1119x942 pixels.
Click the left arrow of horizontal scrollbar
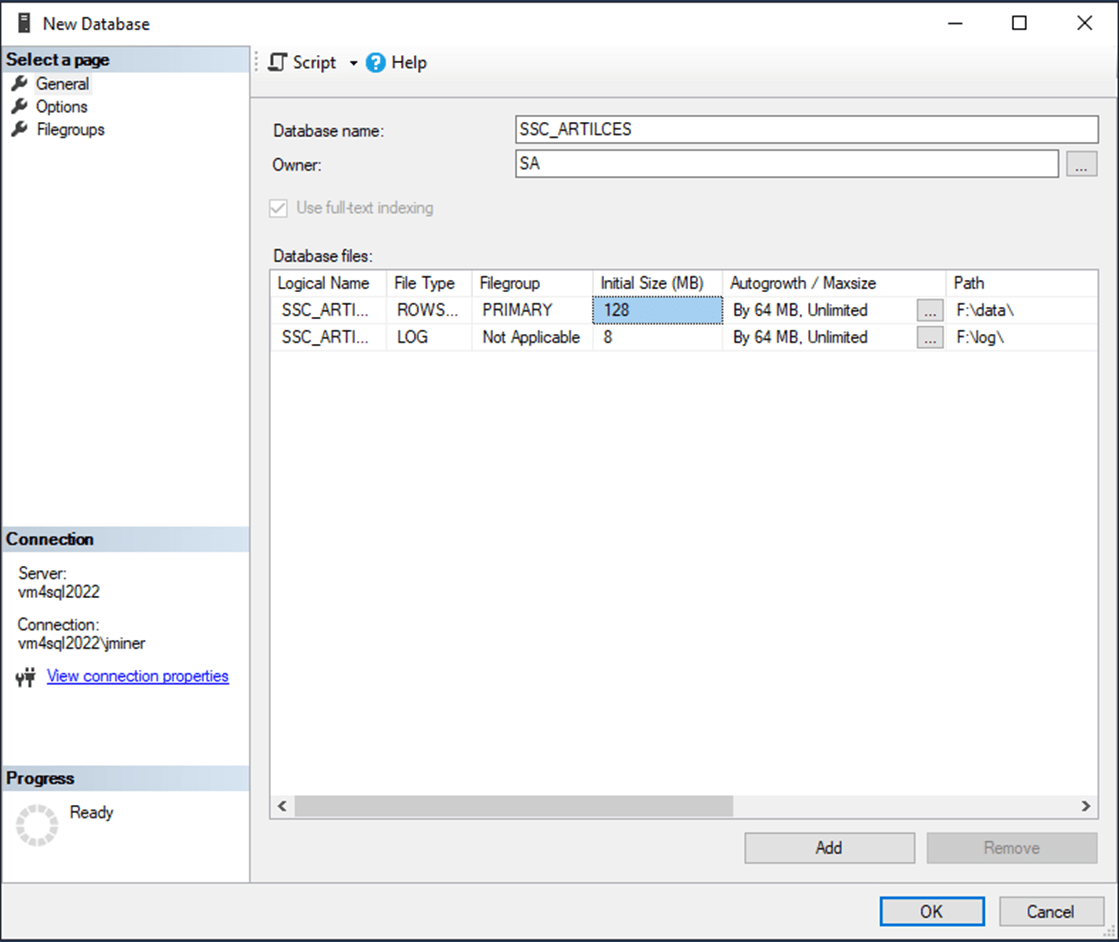point(283,806)
